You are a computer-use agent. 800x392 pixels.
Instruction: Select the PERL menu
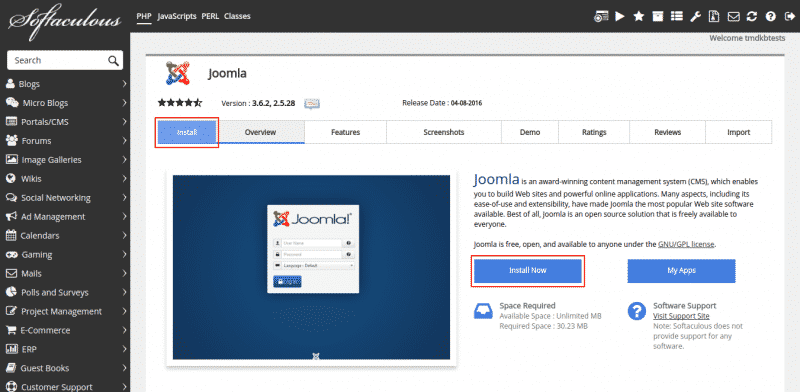pos(210,16)
